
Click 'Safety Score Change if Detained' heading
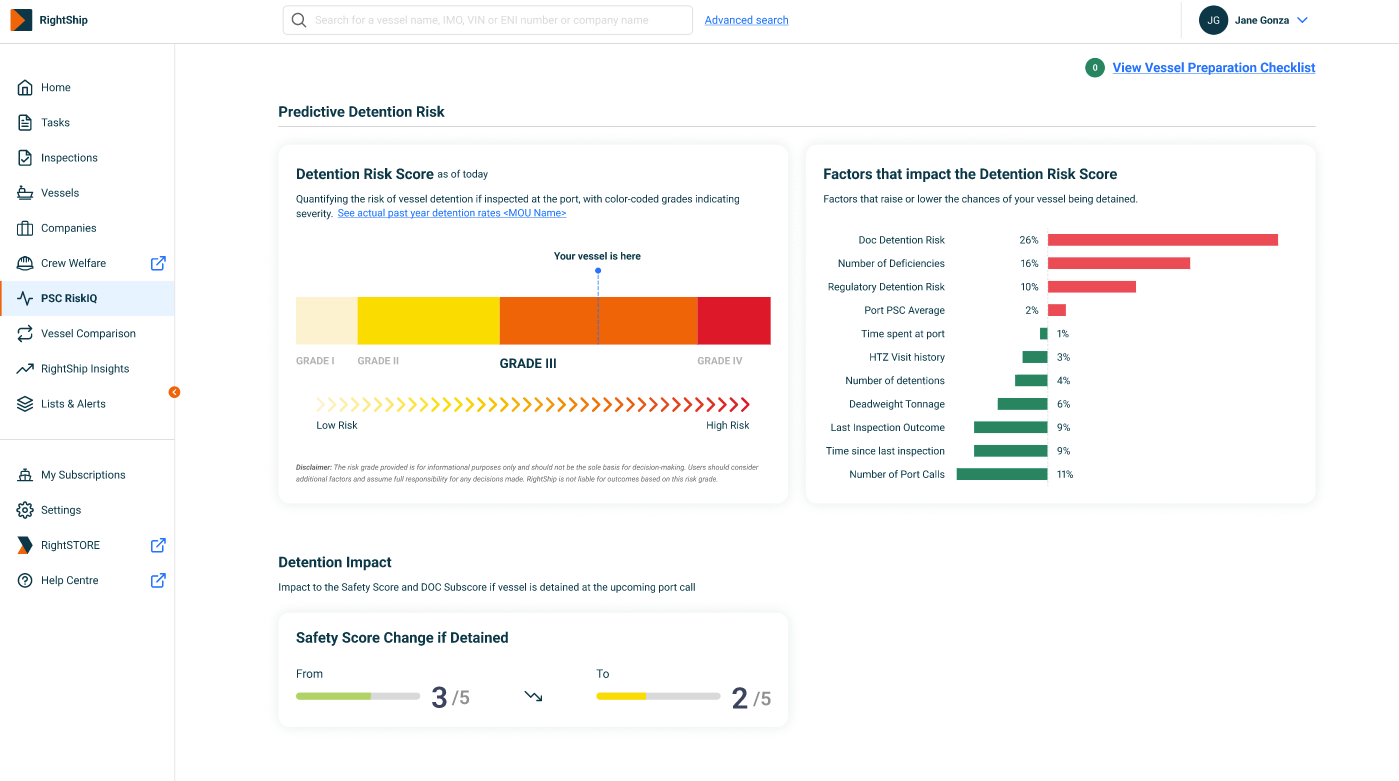402,638
